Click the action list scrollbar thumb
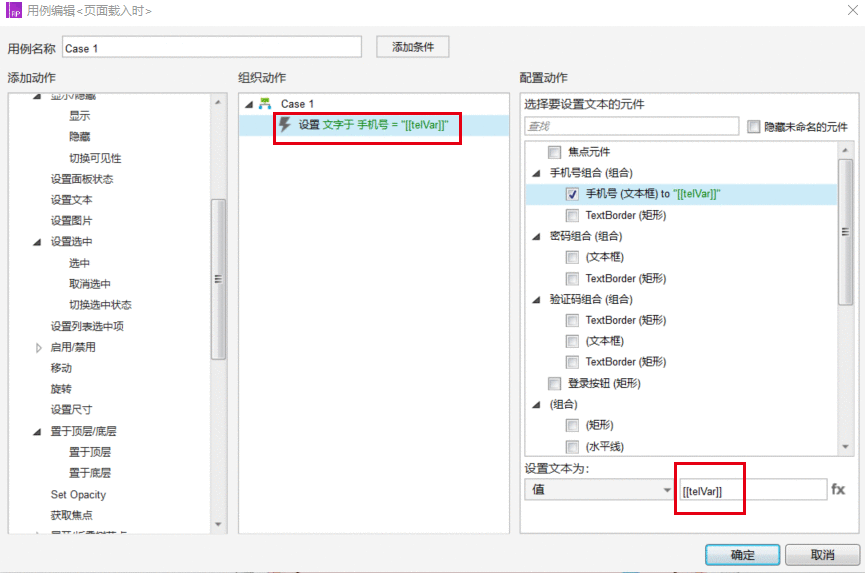This screenshot has width=865, height=573. pyautogui.click(x=218, y=279)
